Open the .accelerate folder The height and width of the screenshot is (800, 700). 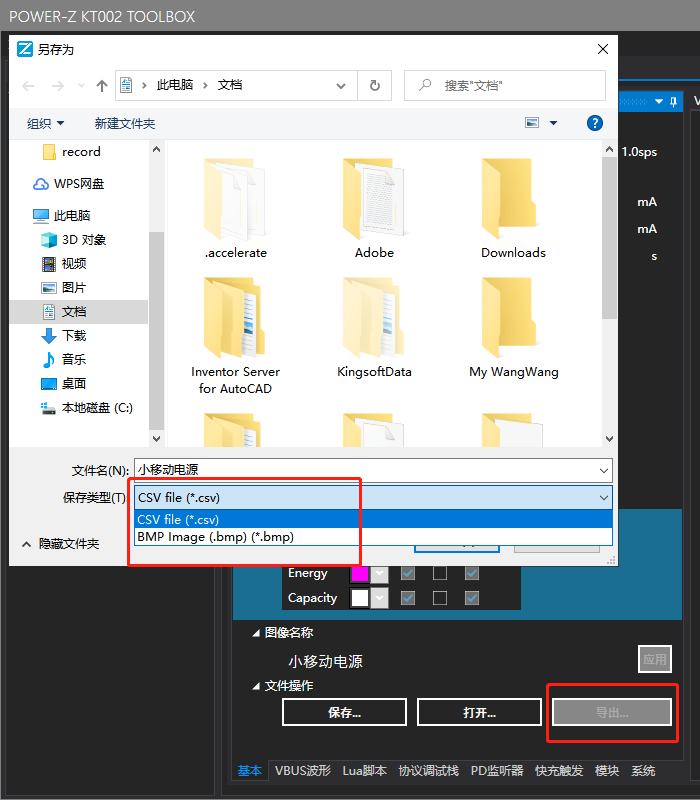point(235,209)
